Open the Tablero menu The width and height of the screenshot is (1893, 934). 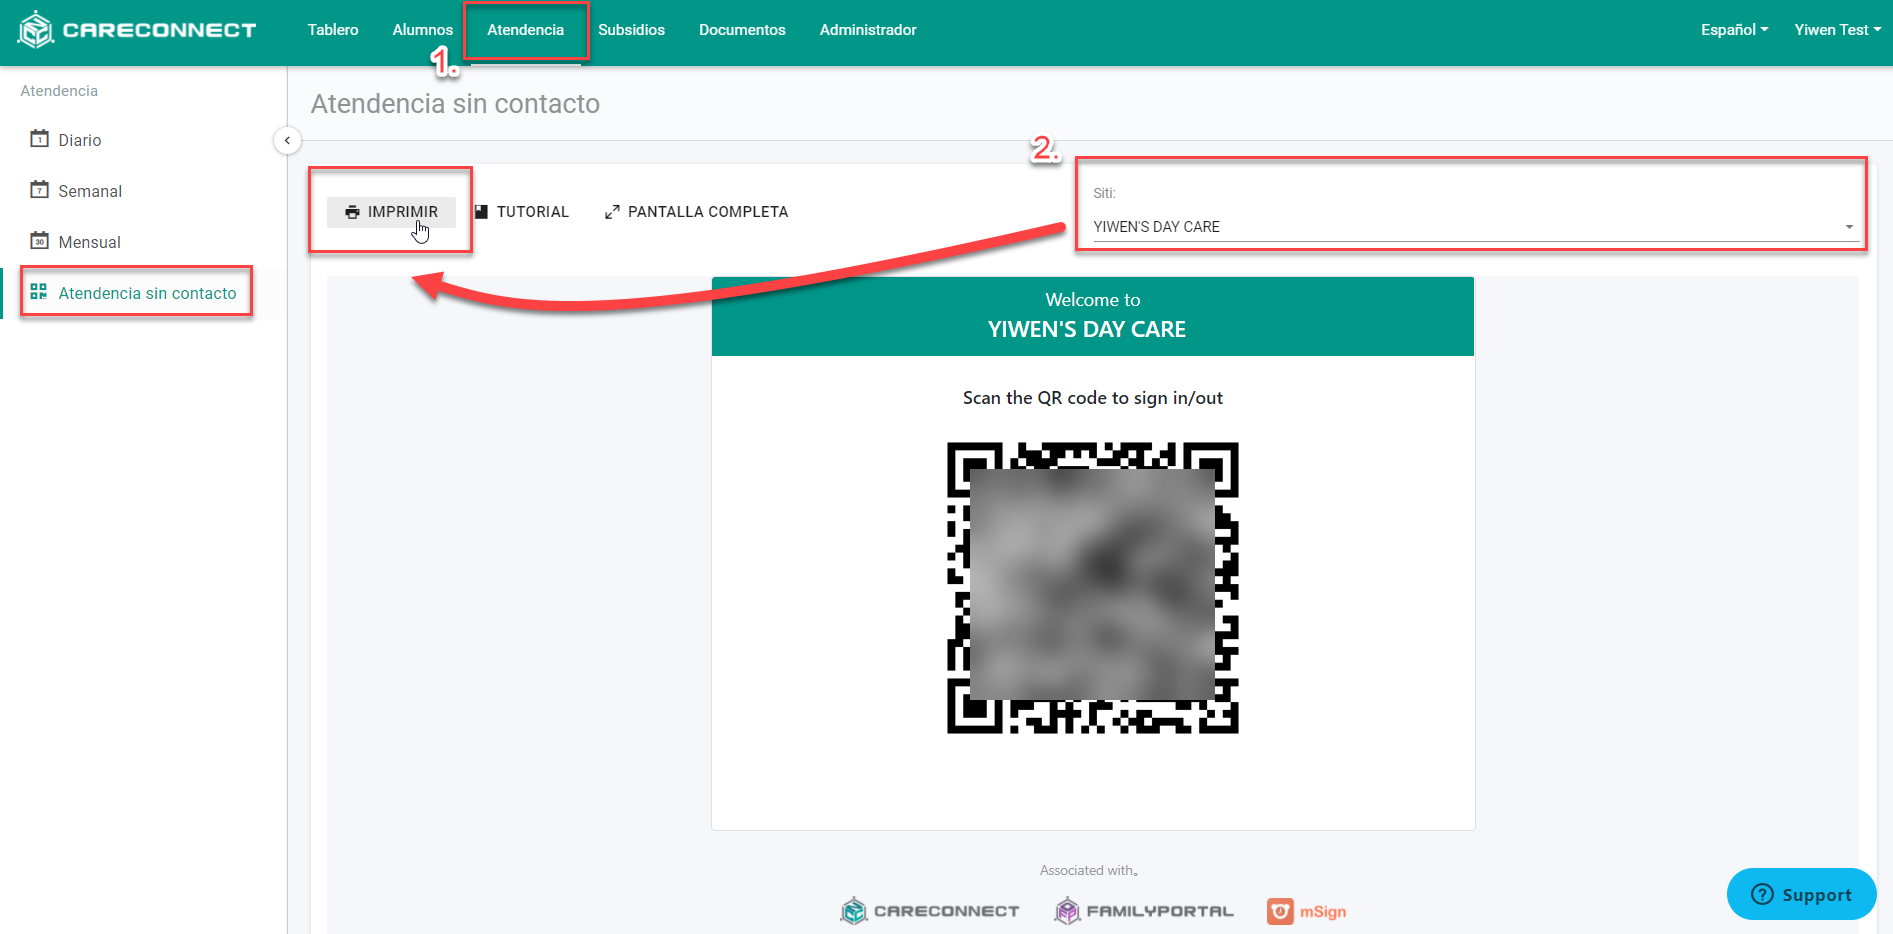click(x=333, y=30)
